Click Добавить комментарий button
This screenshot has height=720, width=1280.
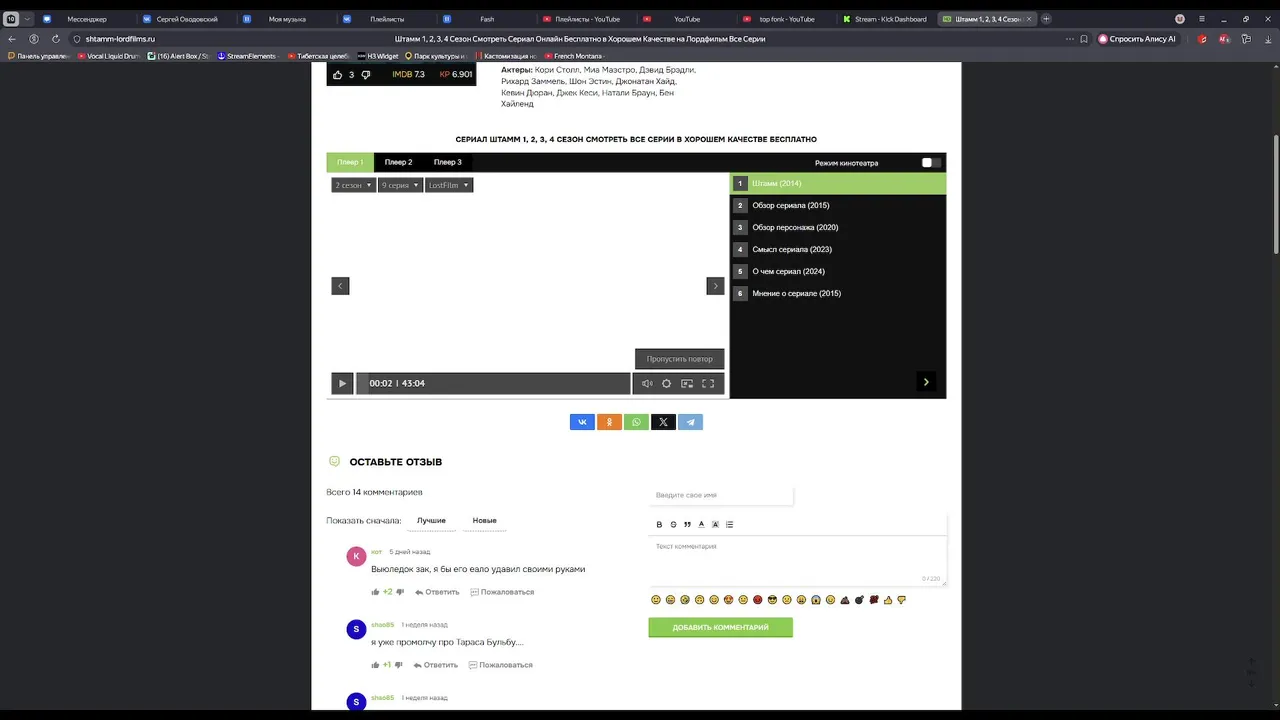720,628
